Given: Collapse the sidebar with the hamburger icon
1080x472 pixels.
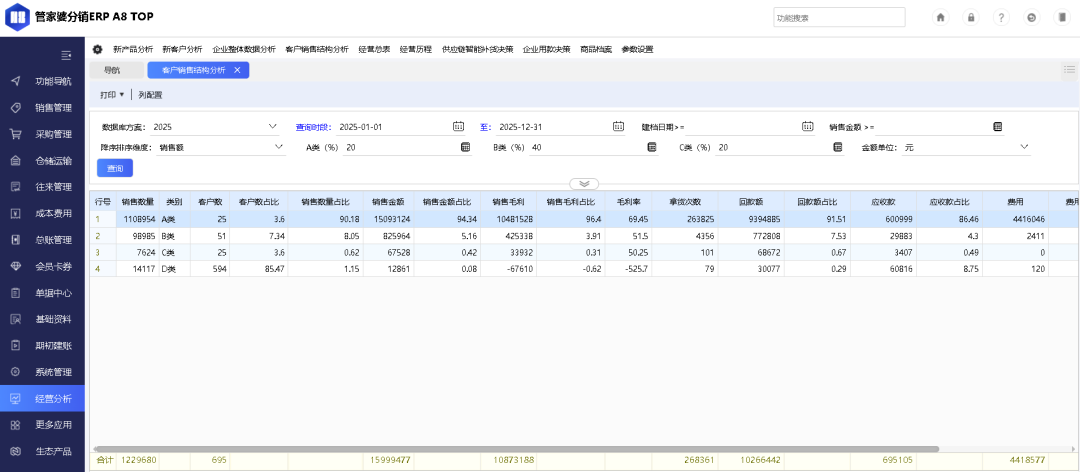Looking at the screenshot, I should coord(66,55).
